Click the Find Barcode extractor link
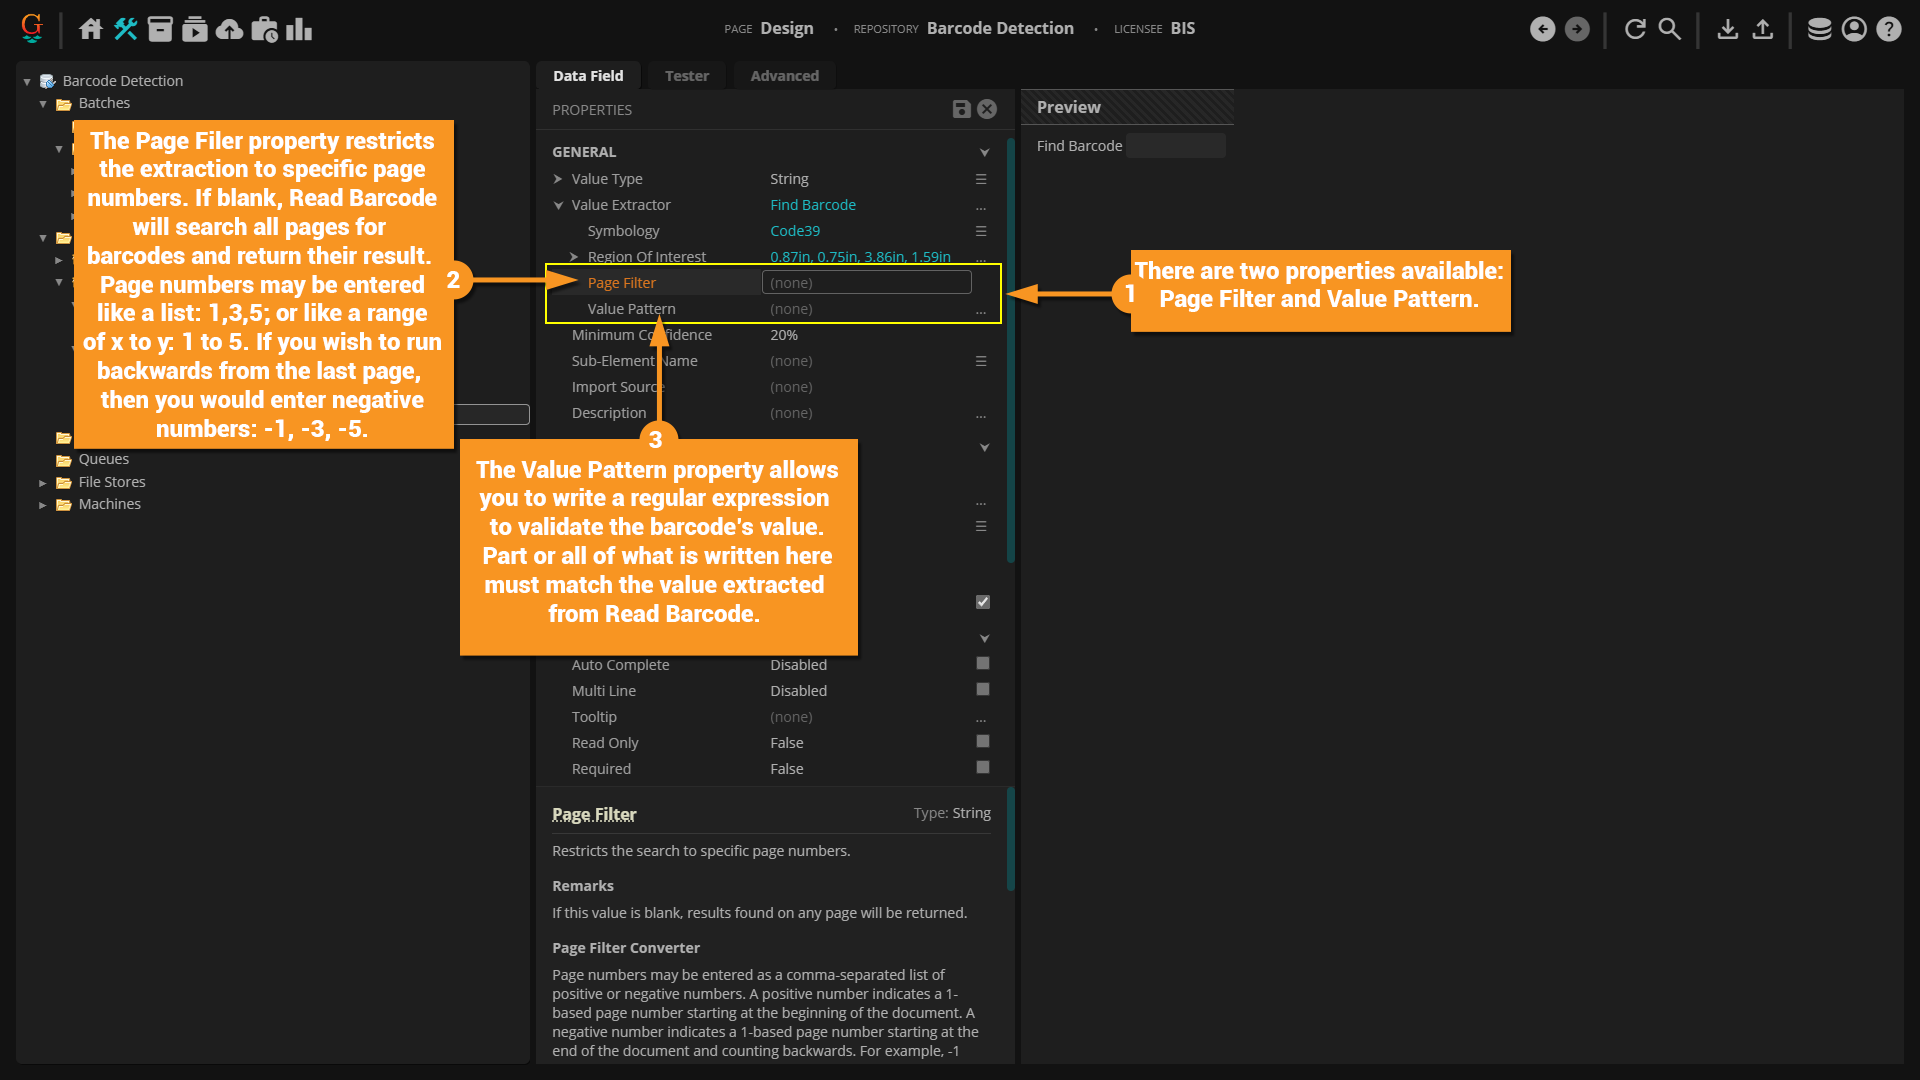 coord(812,205)
